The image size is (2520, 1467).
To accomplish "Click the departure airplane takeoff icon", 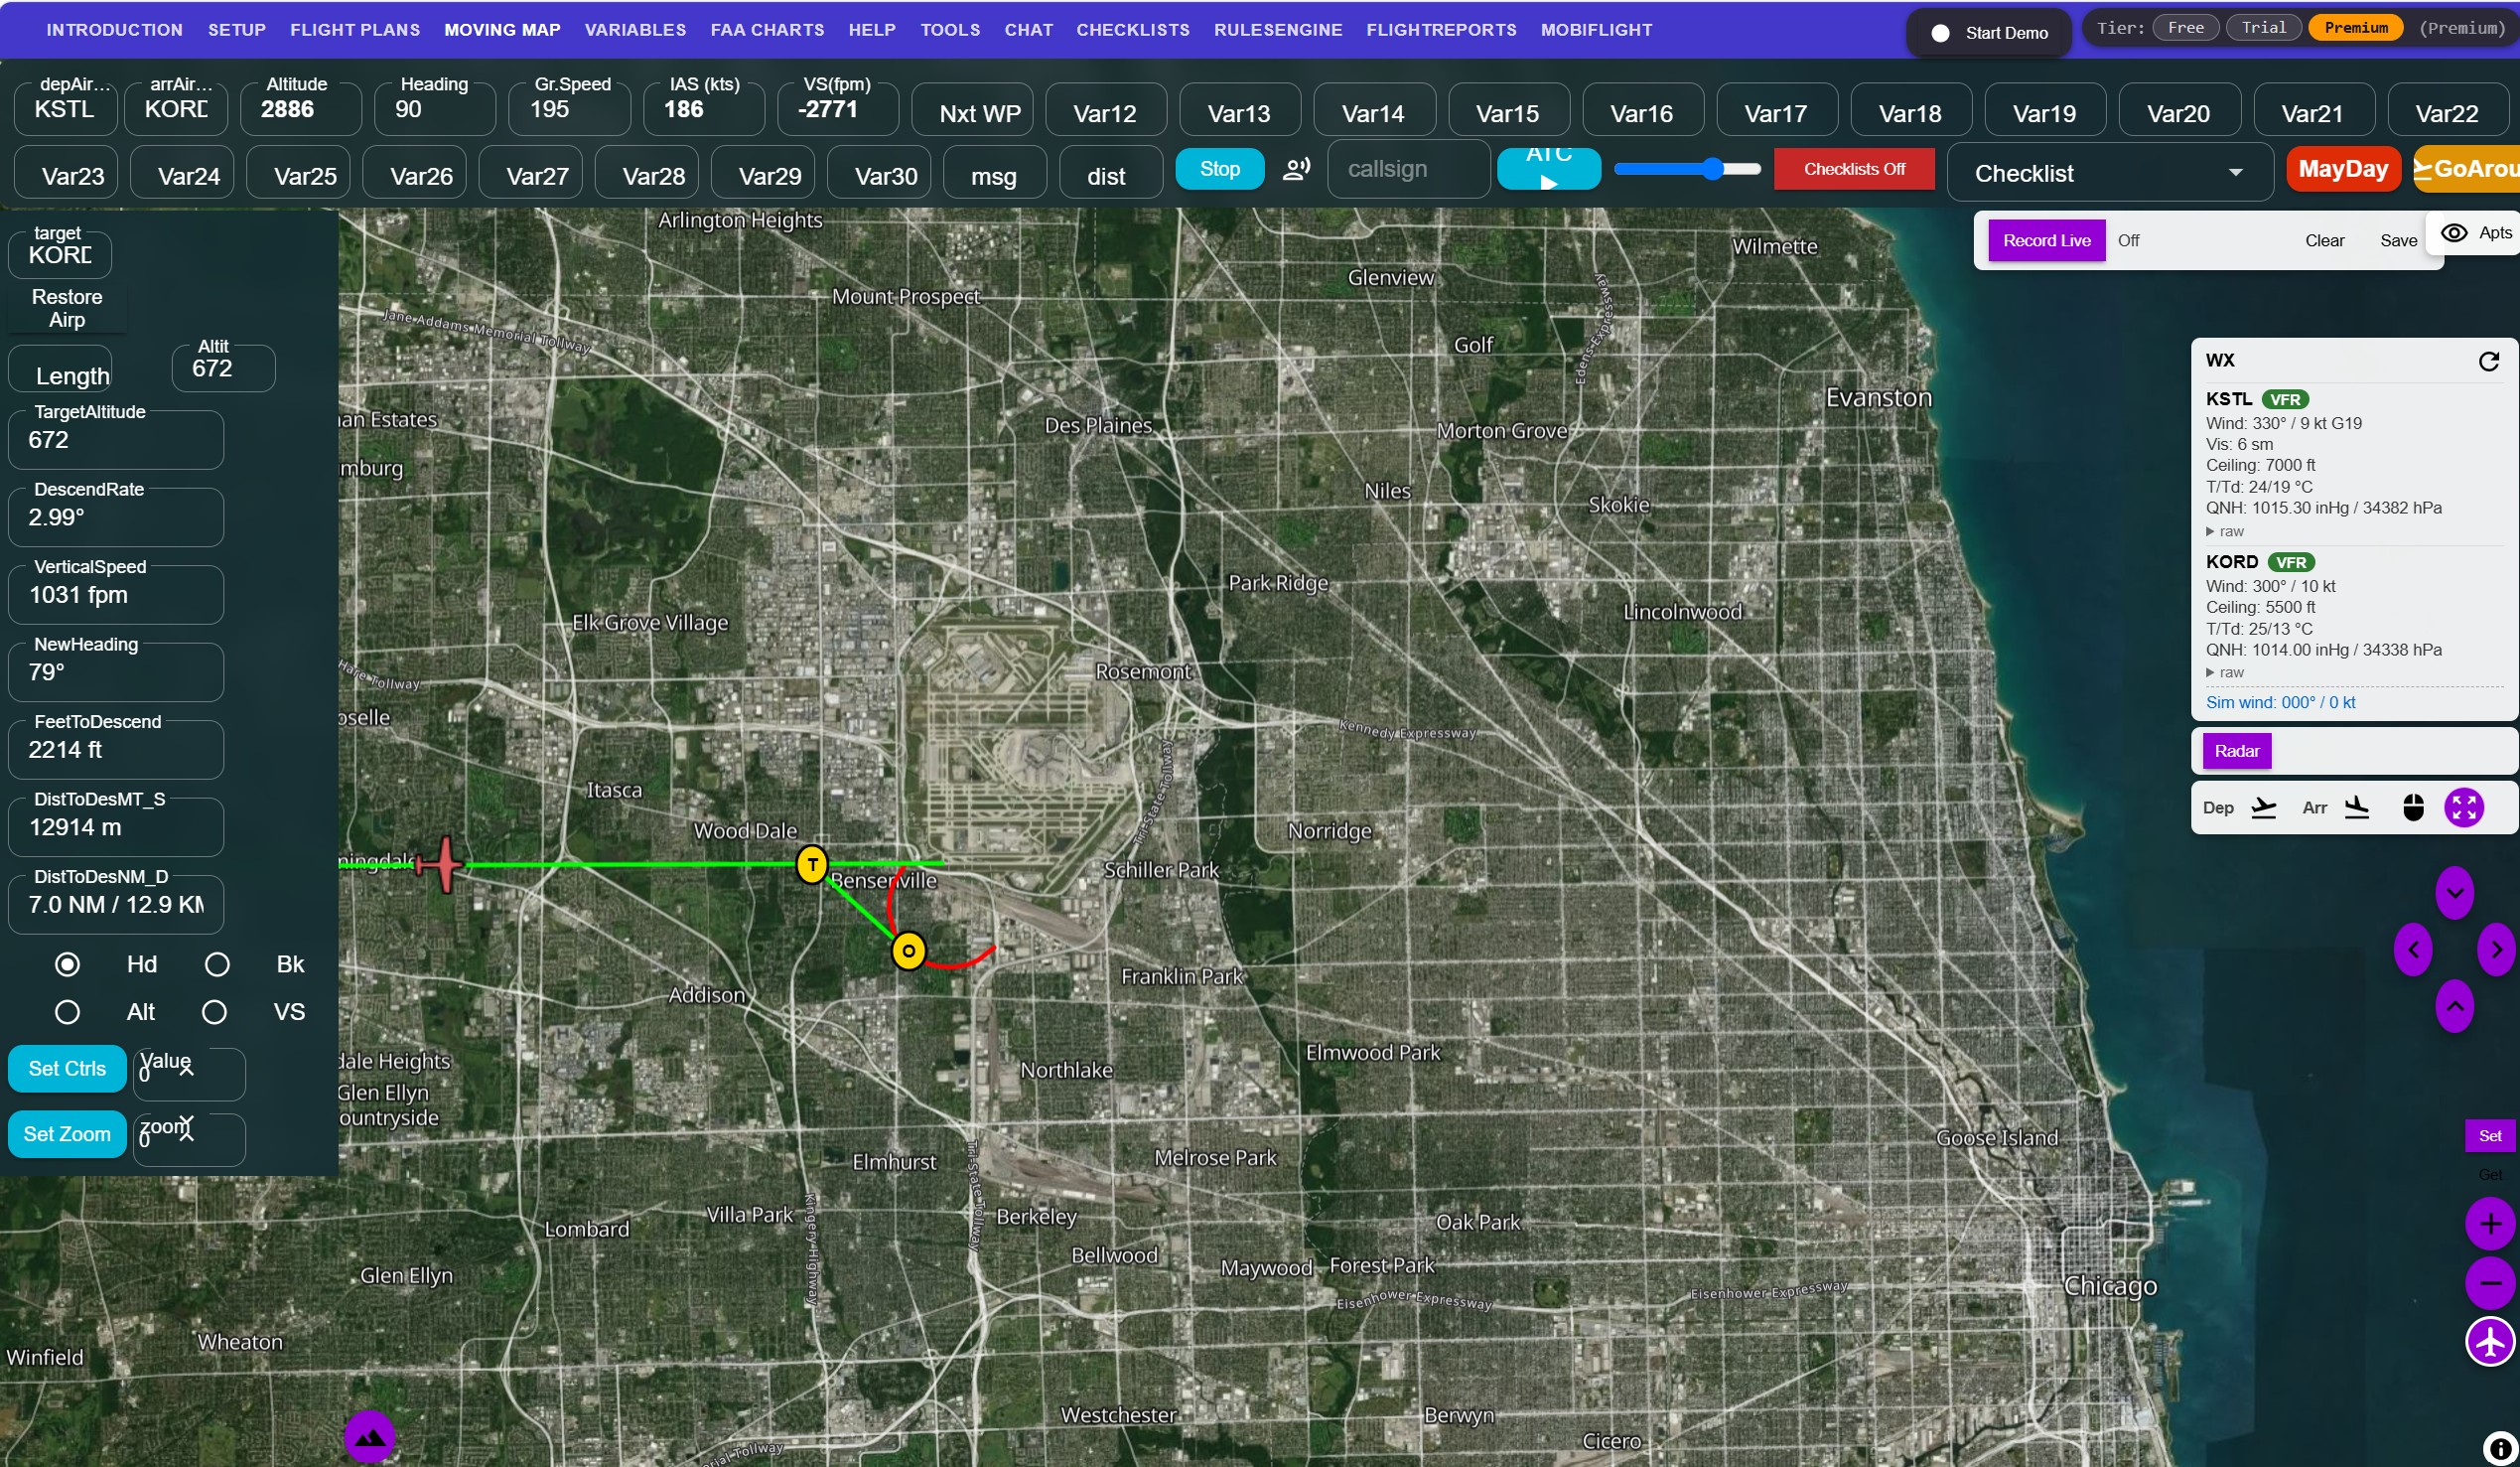I will (x=2264, y=808).
